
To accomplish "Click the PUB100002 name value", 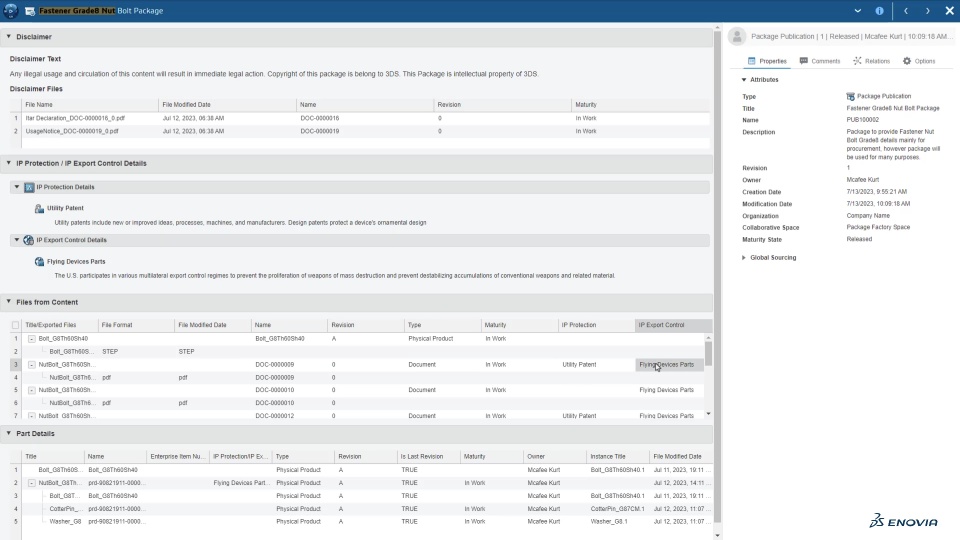I will pyautogui.click(x=862, y=120).
